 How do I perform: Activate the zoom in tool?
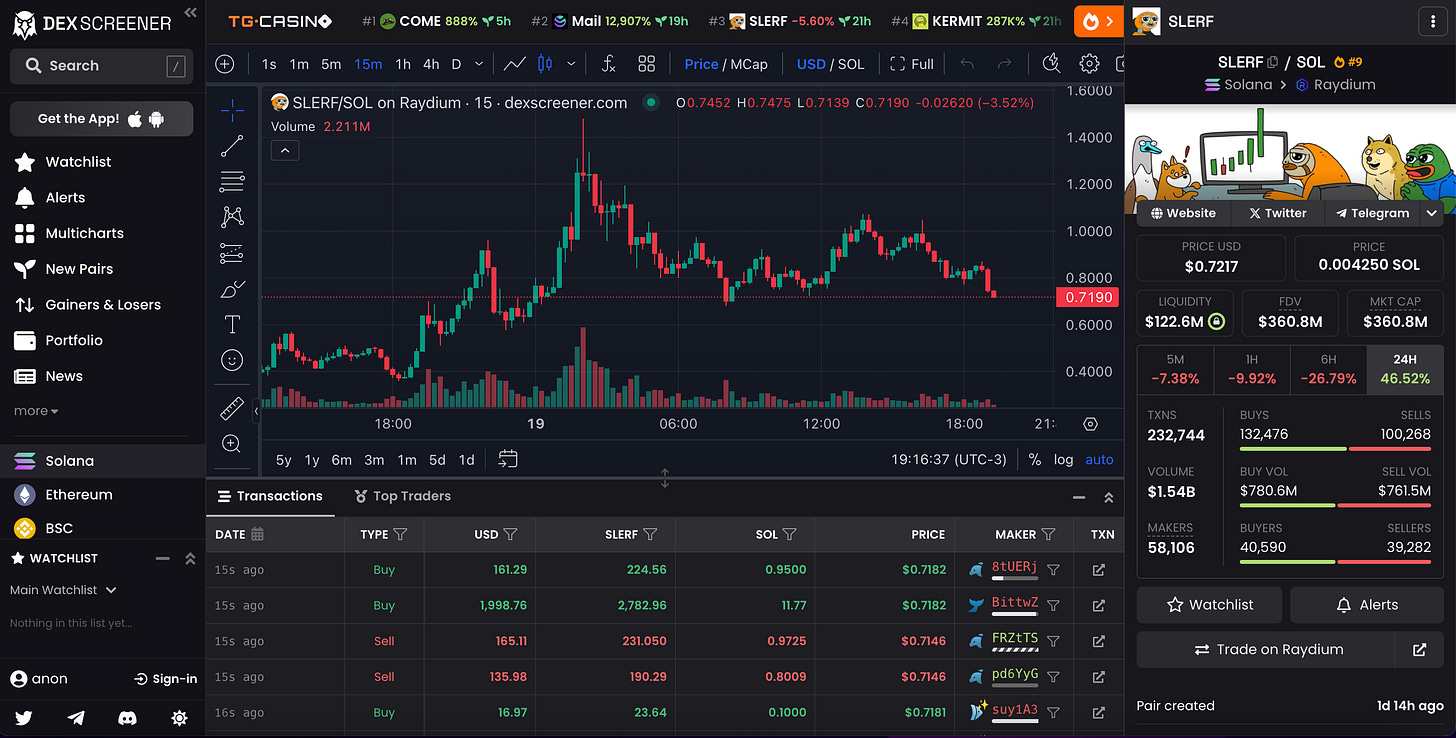(232, 443)
